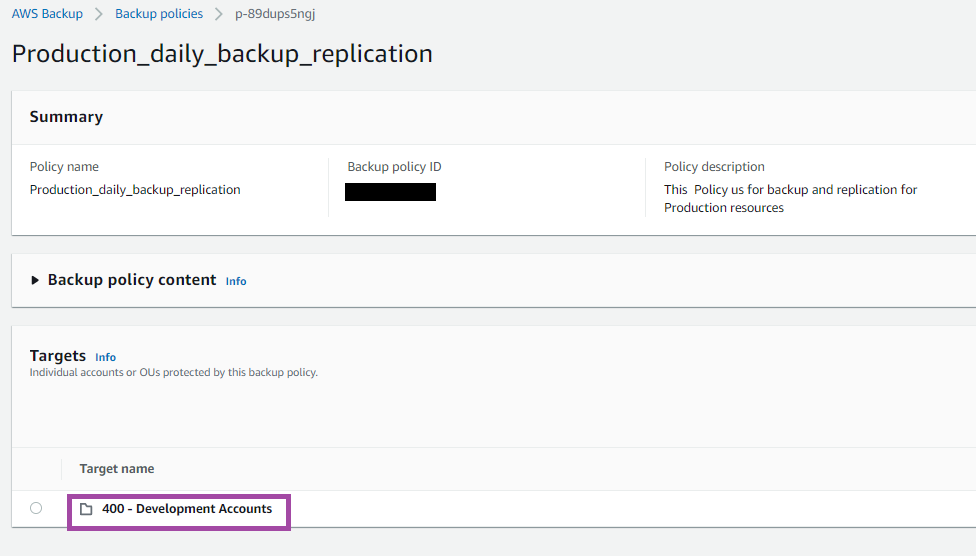This screenshot has width=976, height=556.
Task: Open Info link next to Targets heading
Action: coord(105,357)
